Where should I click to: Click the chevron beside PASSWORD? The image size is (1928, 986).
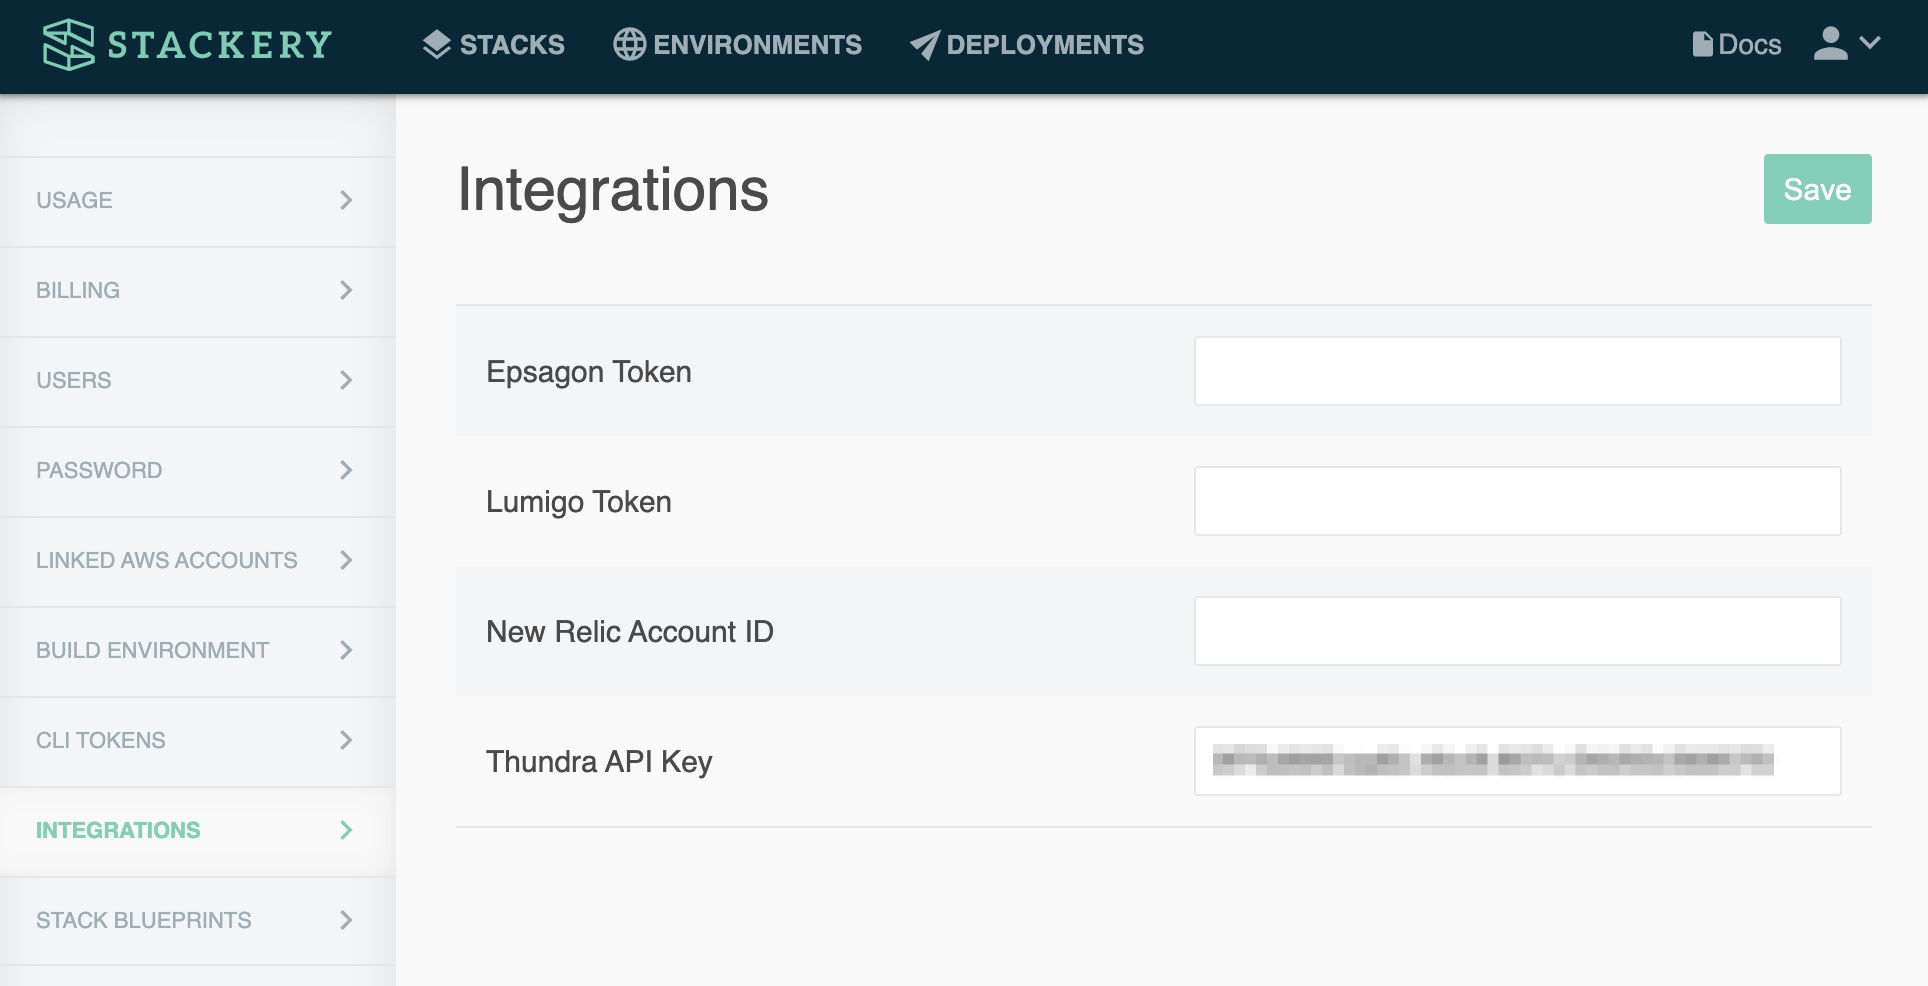346,470
